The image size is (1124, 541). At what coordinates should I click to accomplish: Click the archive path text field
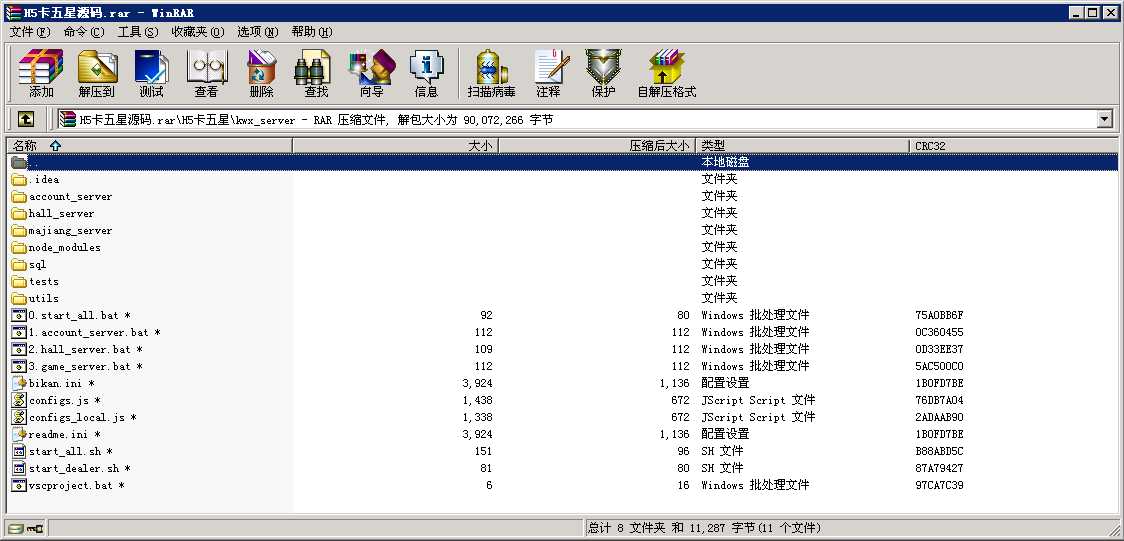577,120
